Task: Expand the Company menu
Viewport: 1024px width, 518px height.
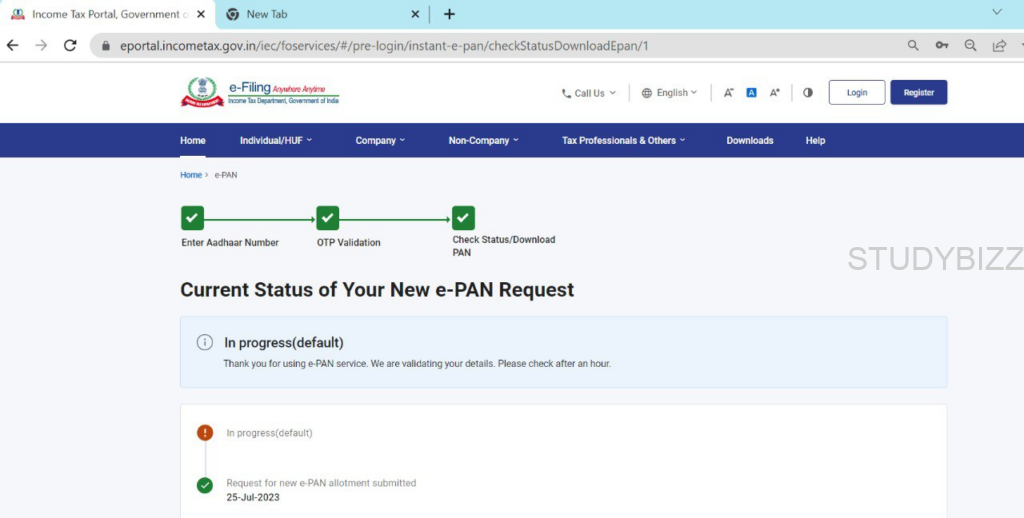Action: point(380,141)
